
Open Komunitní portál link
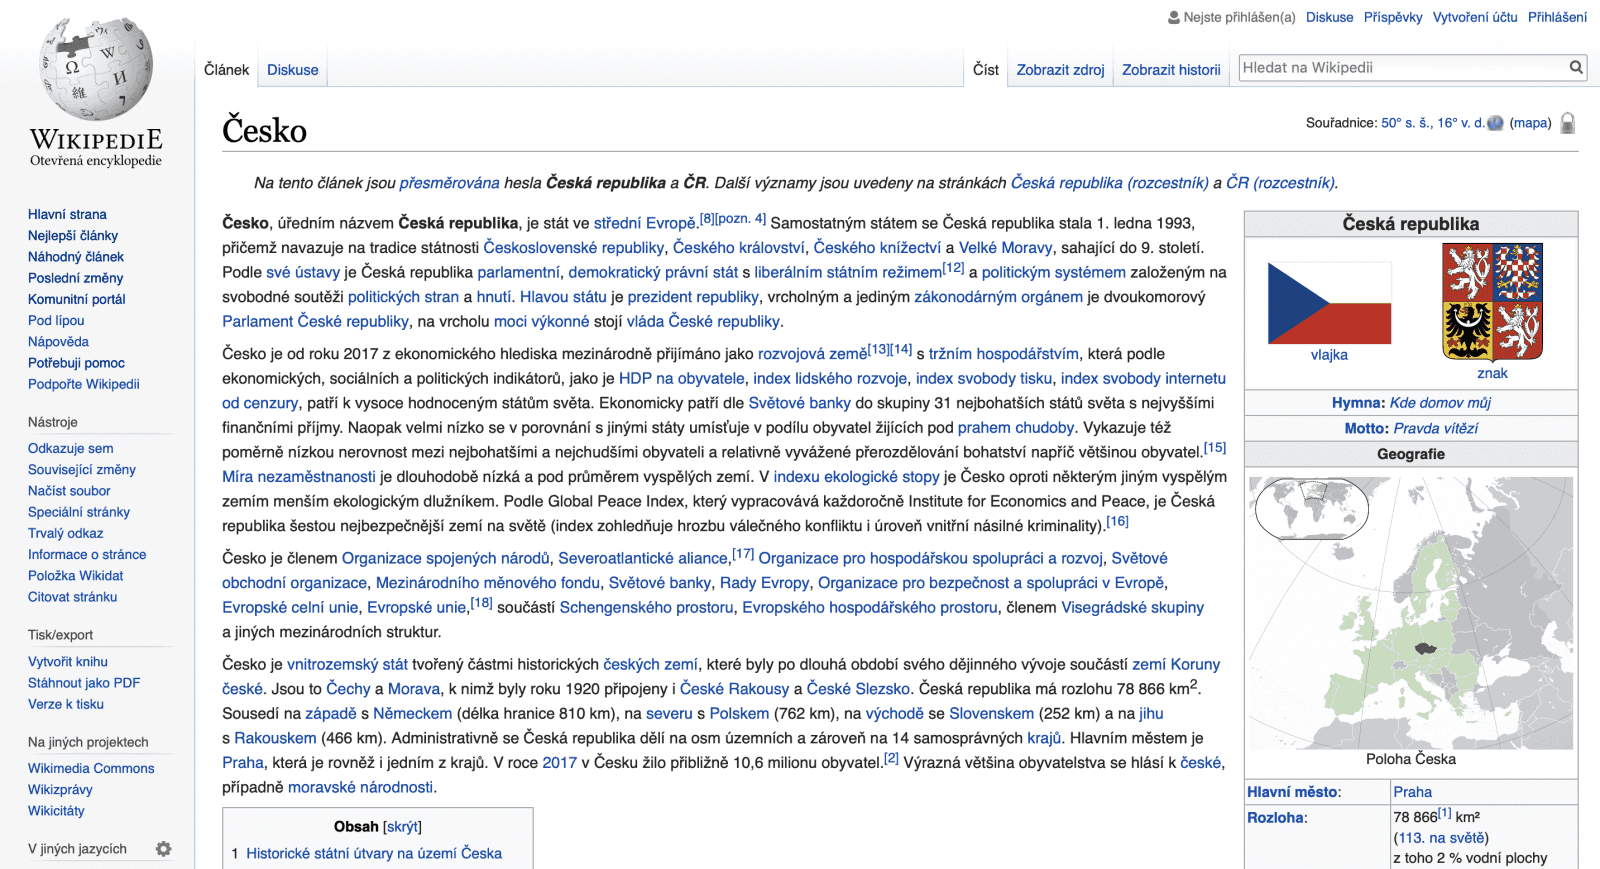click(x=77, y=299)
